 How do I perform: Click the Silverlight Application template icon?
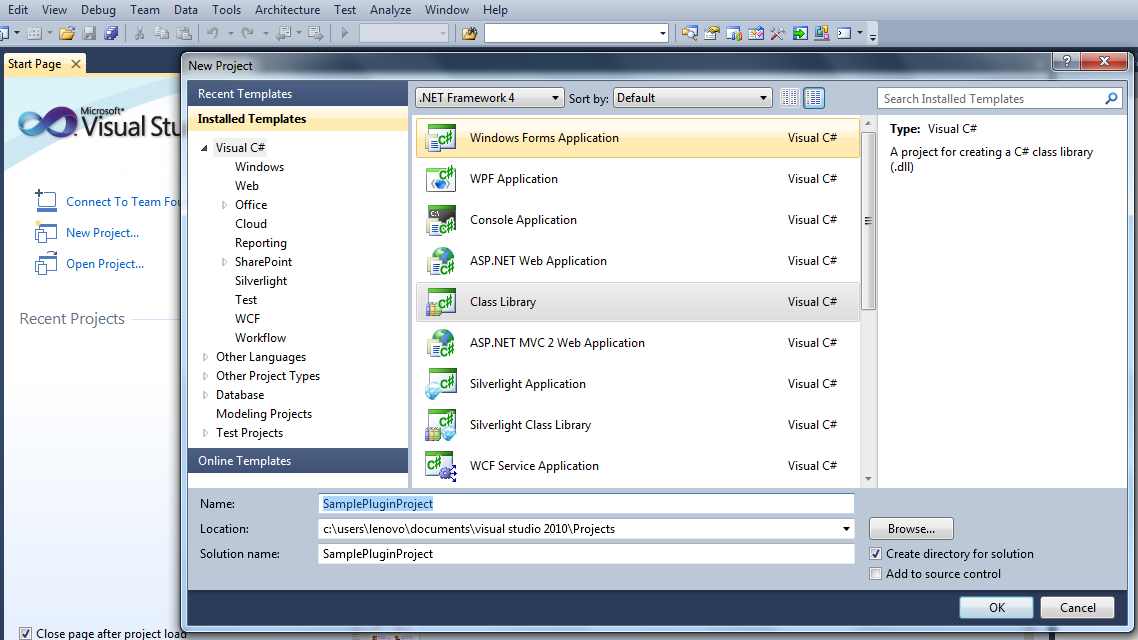pyautogui.click(x=441, y=384)
